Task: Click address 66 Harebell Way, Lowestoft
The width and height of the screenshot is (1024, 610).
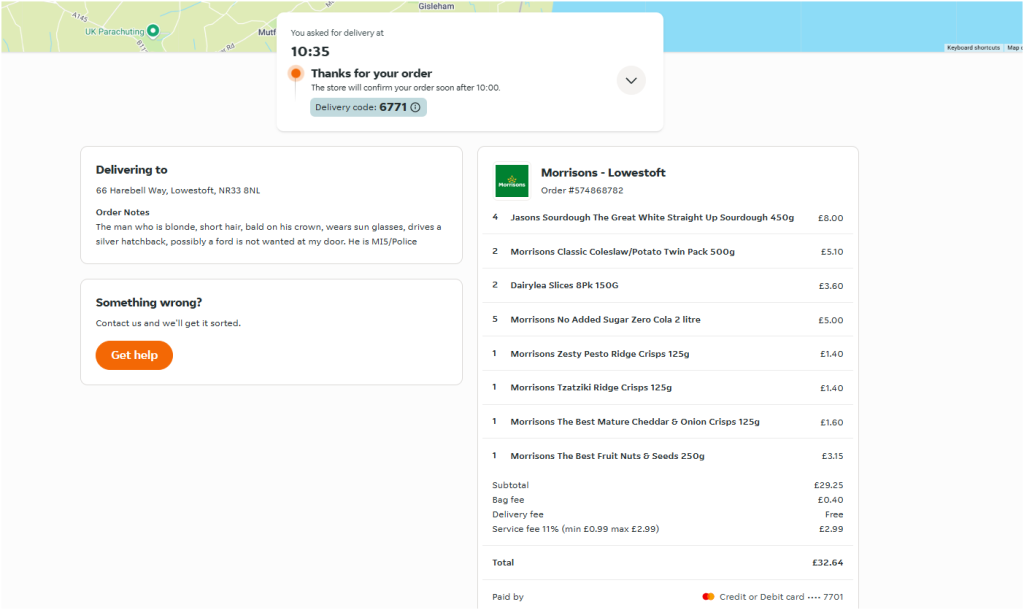Action: coord(178,191)
